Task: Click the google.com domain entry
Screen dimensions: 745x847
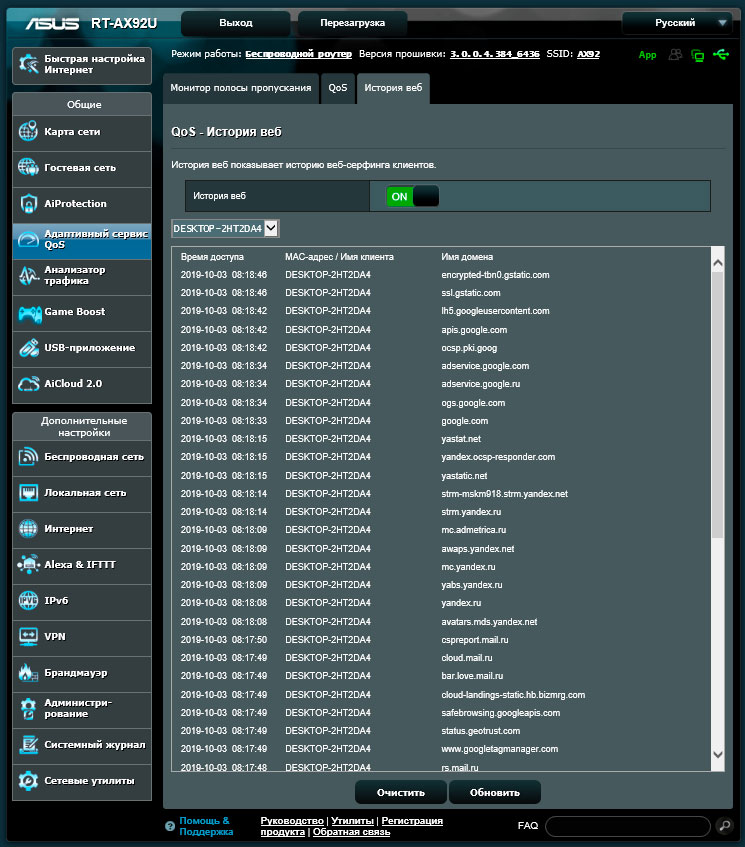Action: coord(464,421)
